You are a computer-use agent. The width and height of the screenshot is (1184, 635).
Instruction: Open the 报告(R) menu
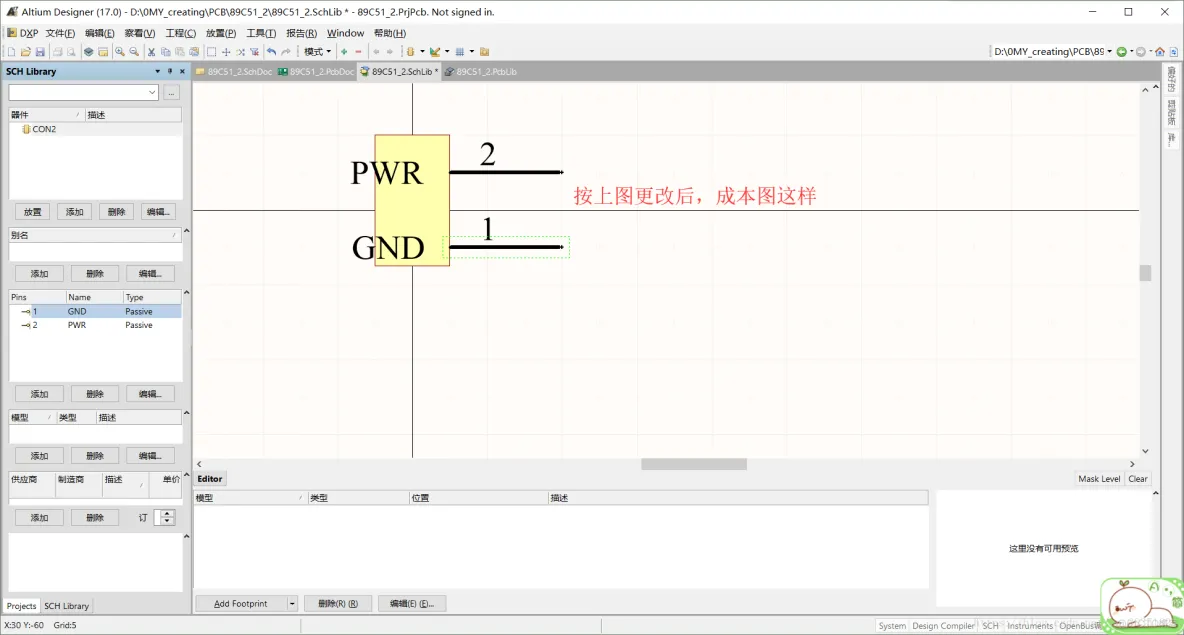(301, 33)
